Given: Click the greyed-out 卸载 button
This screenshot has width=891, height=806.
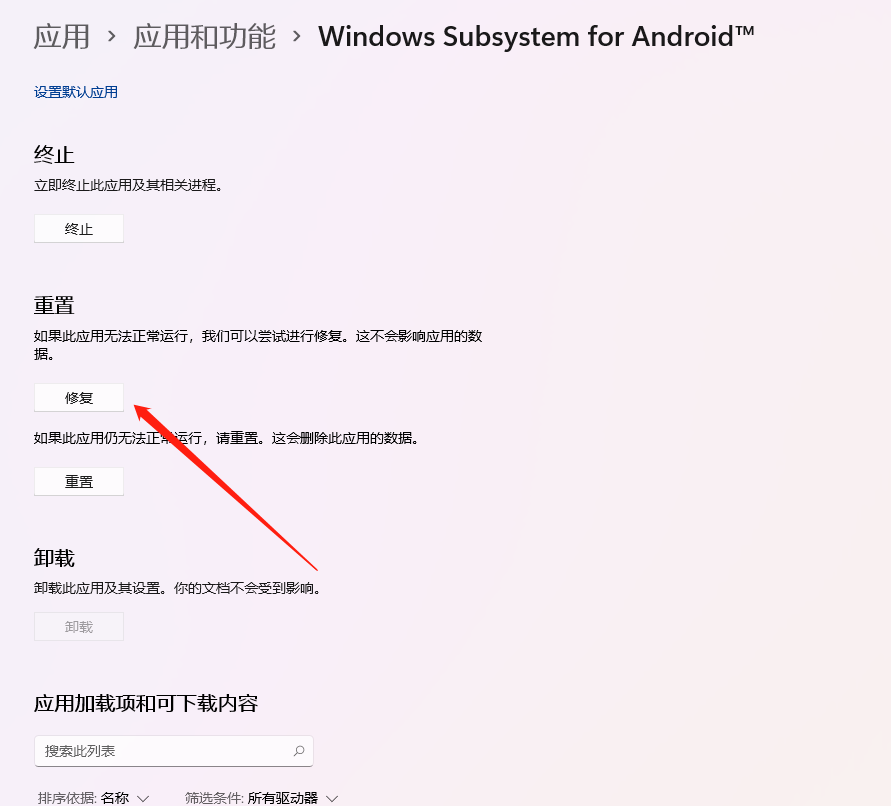Looking at the screenshot, I should (x=79, y=626).
